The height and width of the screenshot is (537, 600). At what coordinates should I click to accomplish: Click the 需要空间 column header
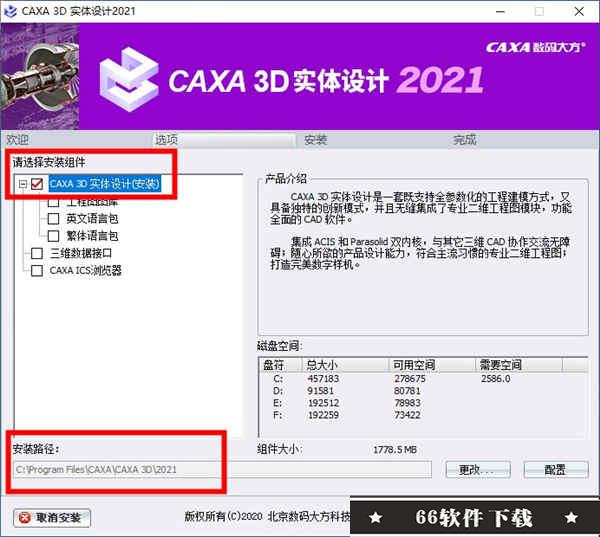519,365
